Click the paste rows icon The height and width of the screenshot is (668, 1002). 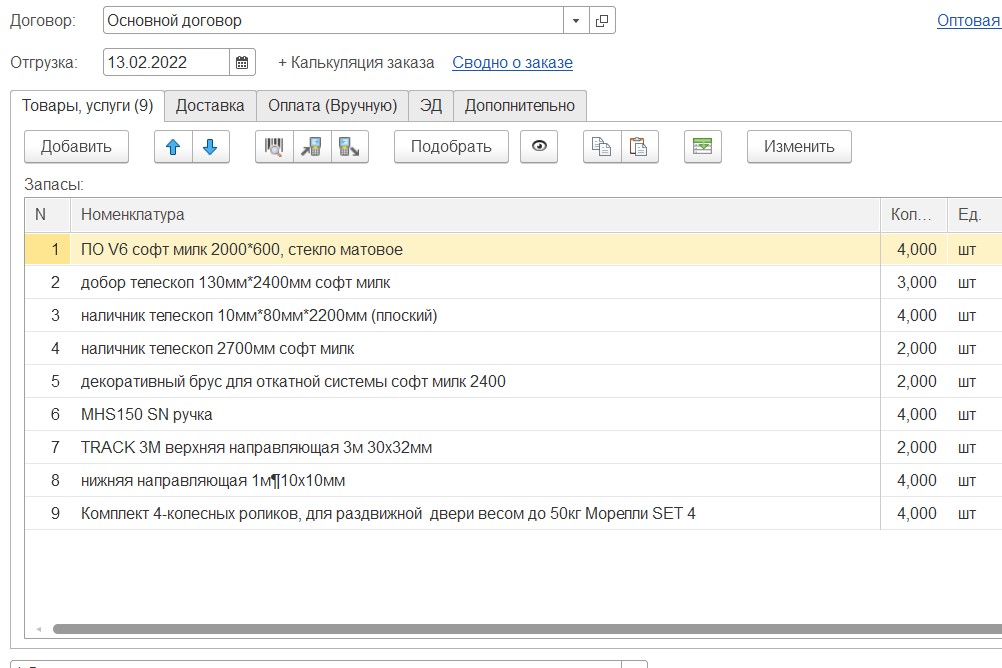639,147
